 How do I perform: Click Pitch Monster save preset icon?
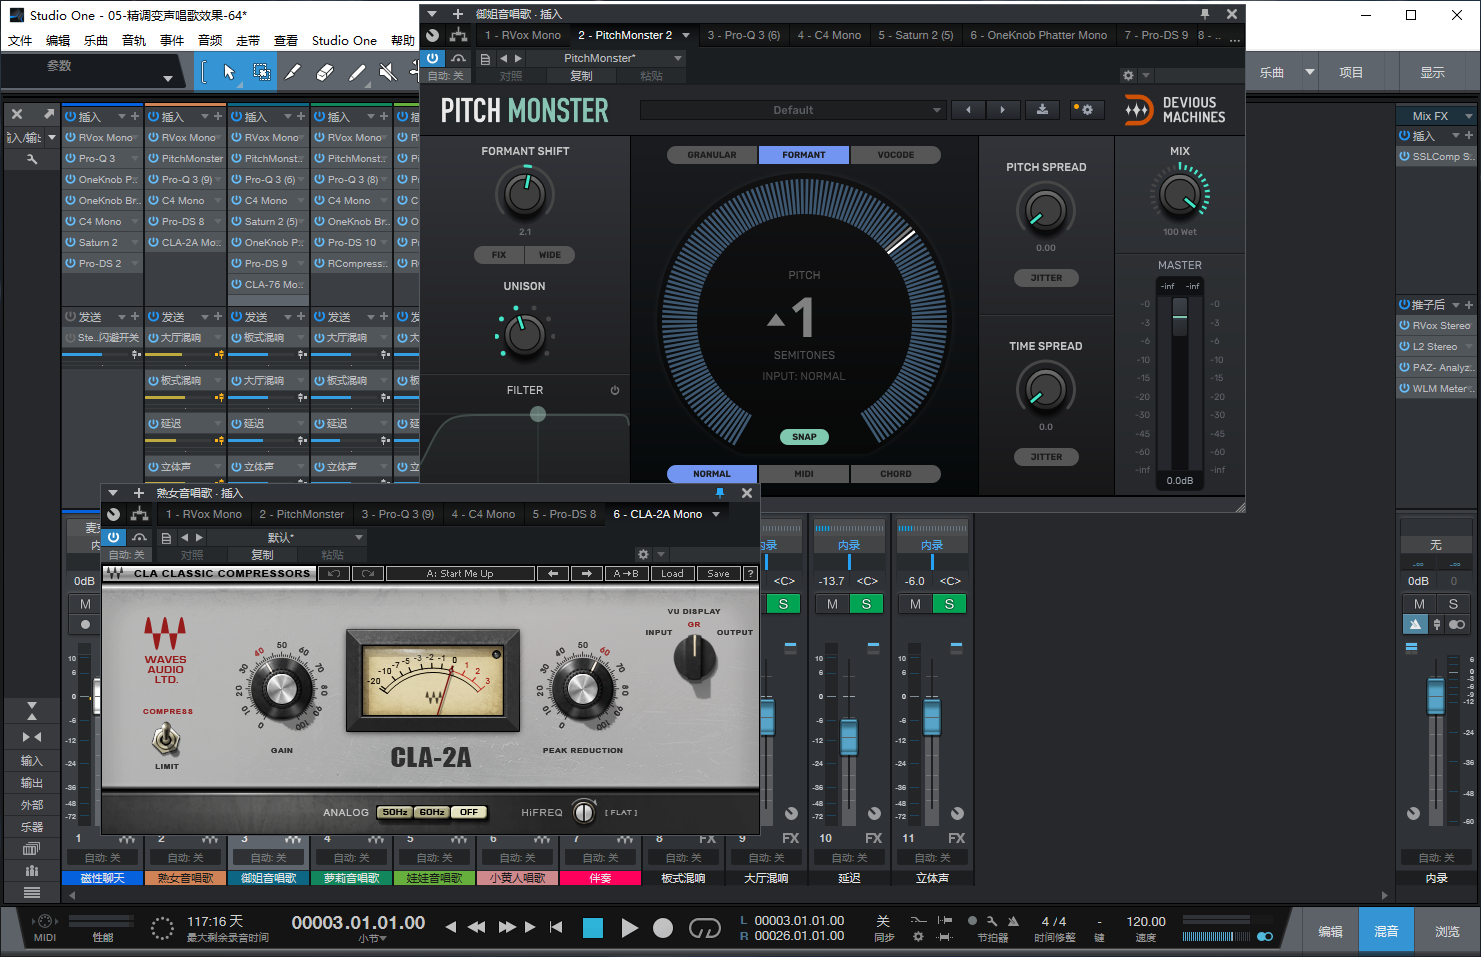[x=1042, y=110]
